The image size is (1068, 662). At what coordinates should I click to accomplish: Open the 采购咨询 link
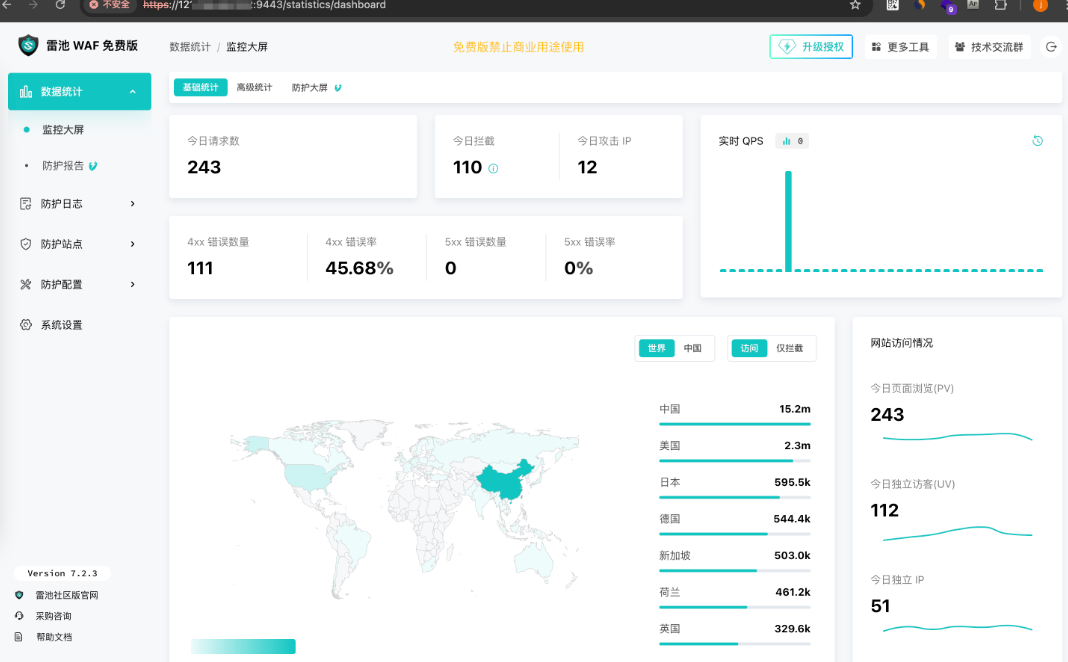[x=54, y=616]
